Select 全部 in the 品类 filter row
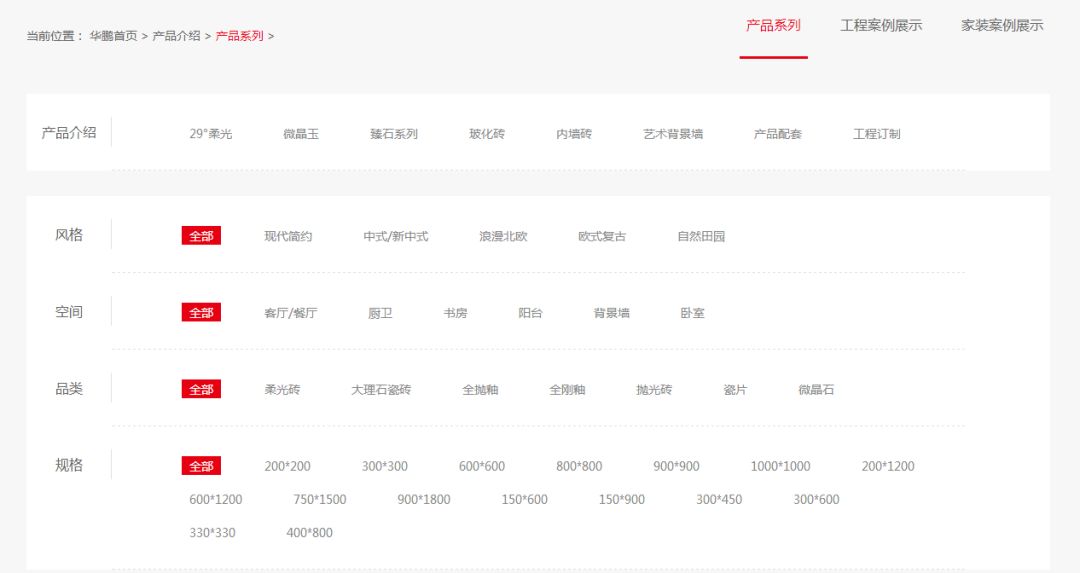Viewport: 1080px width, 573px height. (x=201, y=390)
